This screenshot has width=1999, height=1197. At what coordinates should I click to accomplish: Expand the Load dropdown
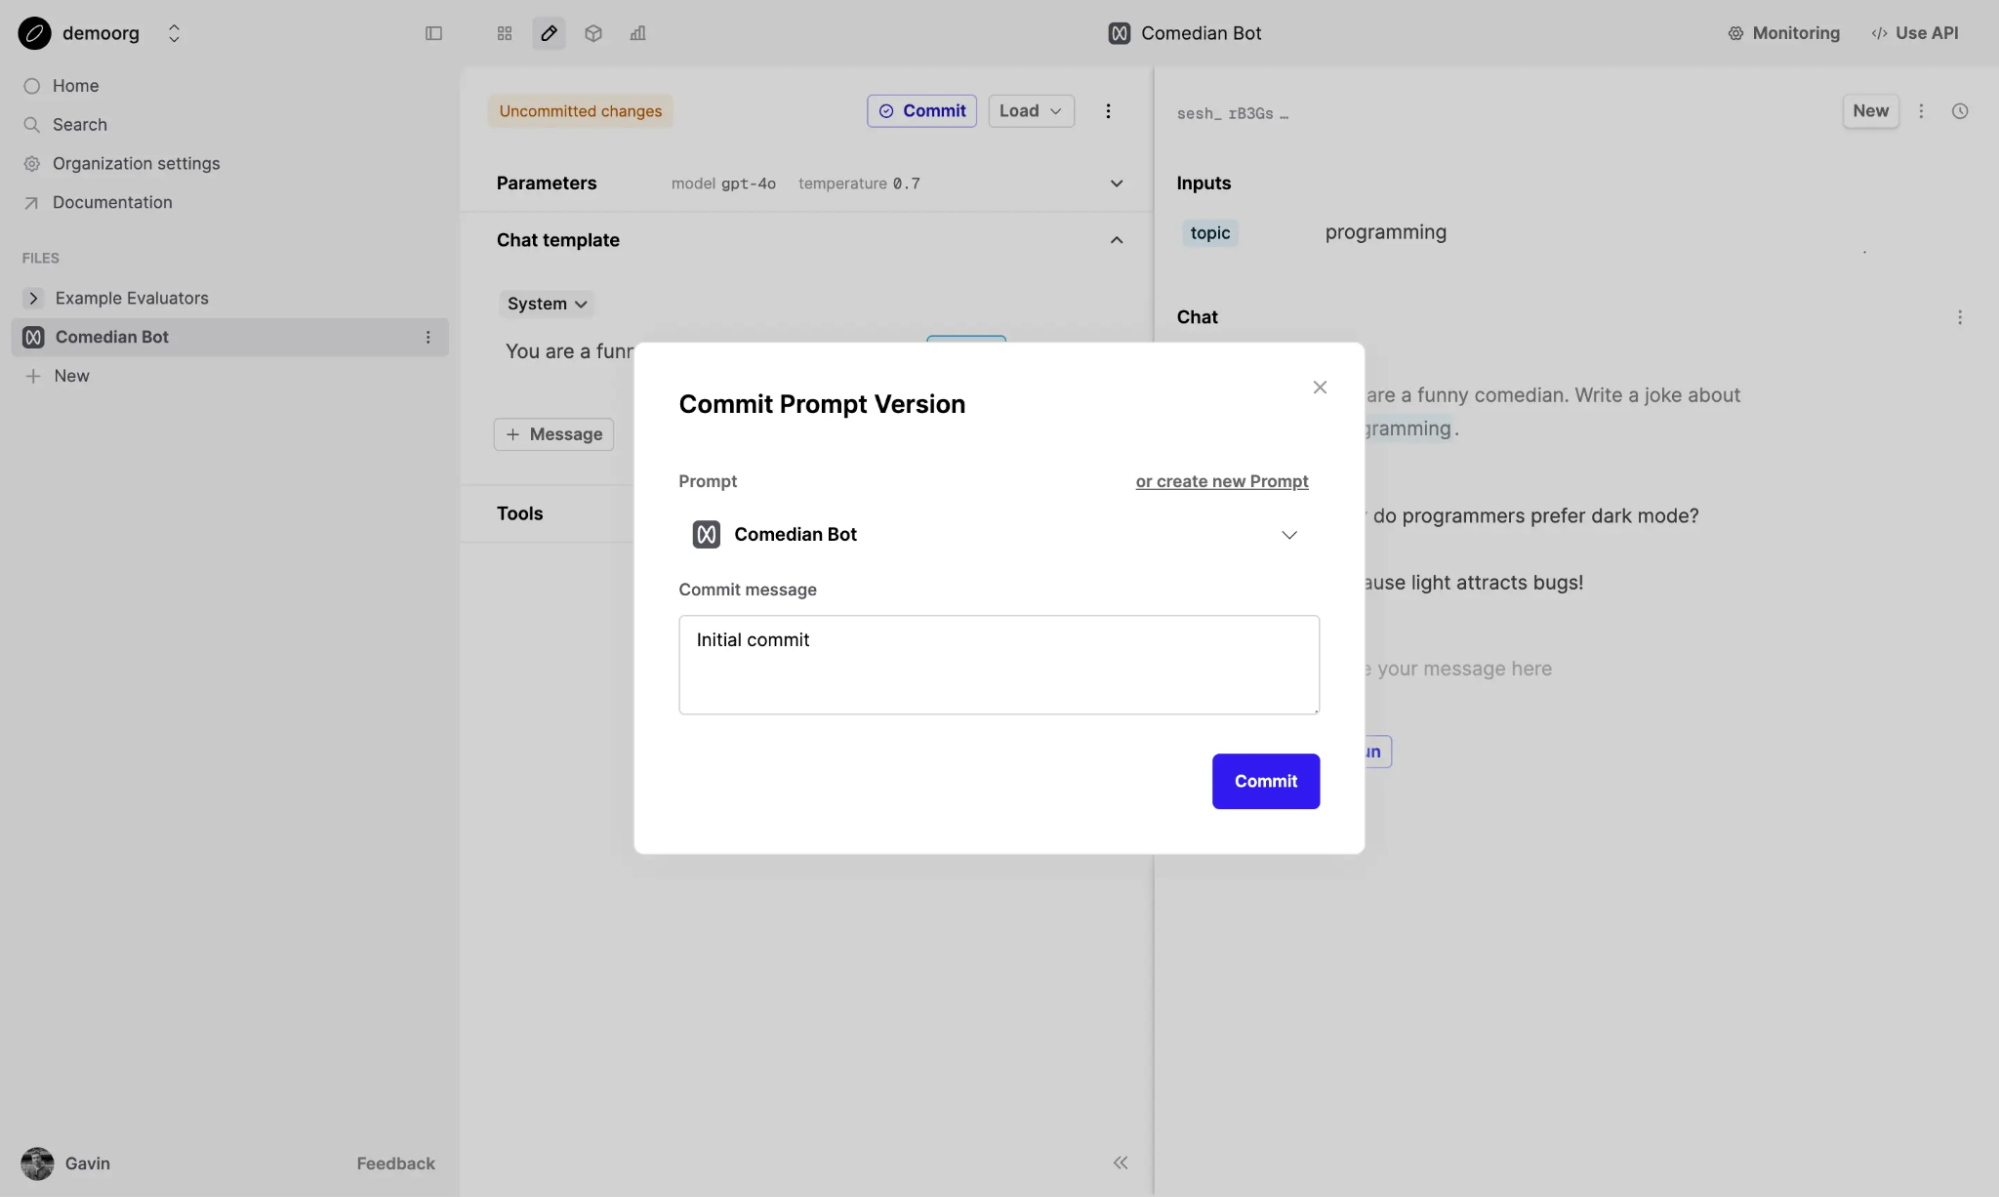point(1030,110)
